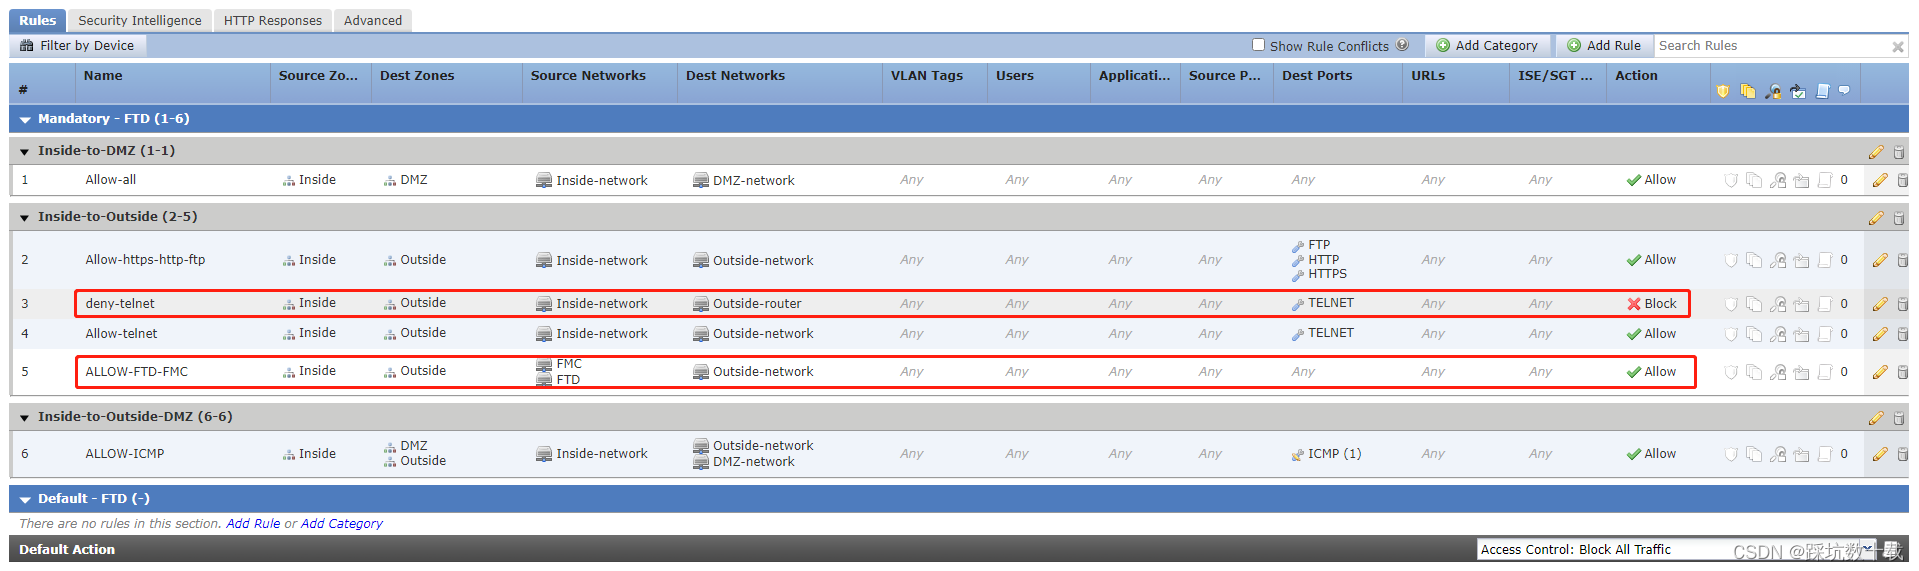Click DMZ-network in Allow-all row
This screenshot has width=1919, height=571.
[x=754, y=181]
